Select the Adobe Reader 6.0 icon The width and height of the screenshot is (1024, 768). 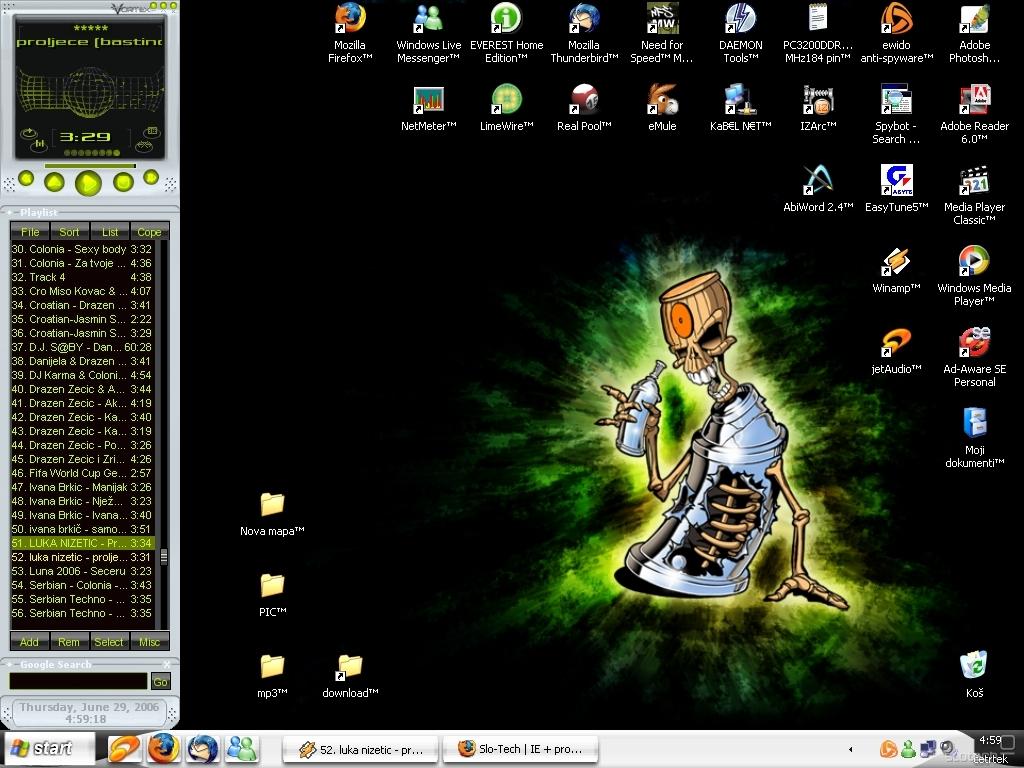(974, 114)
